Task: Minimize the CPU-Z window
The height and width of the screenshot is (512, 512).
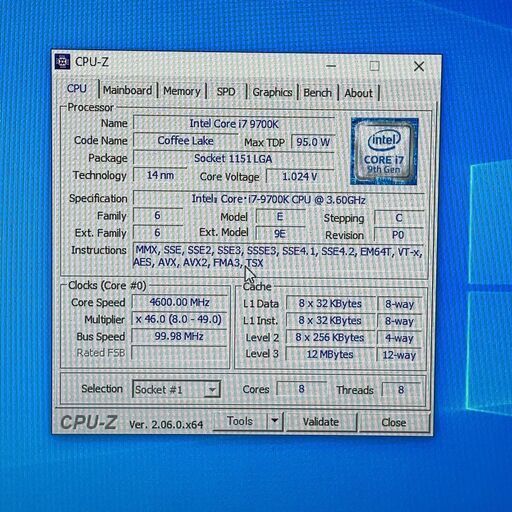Action: (331, 66)
